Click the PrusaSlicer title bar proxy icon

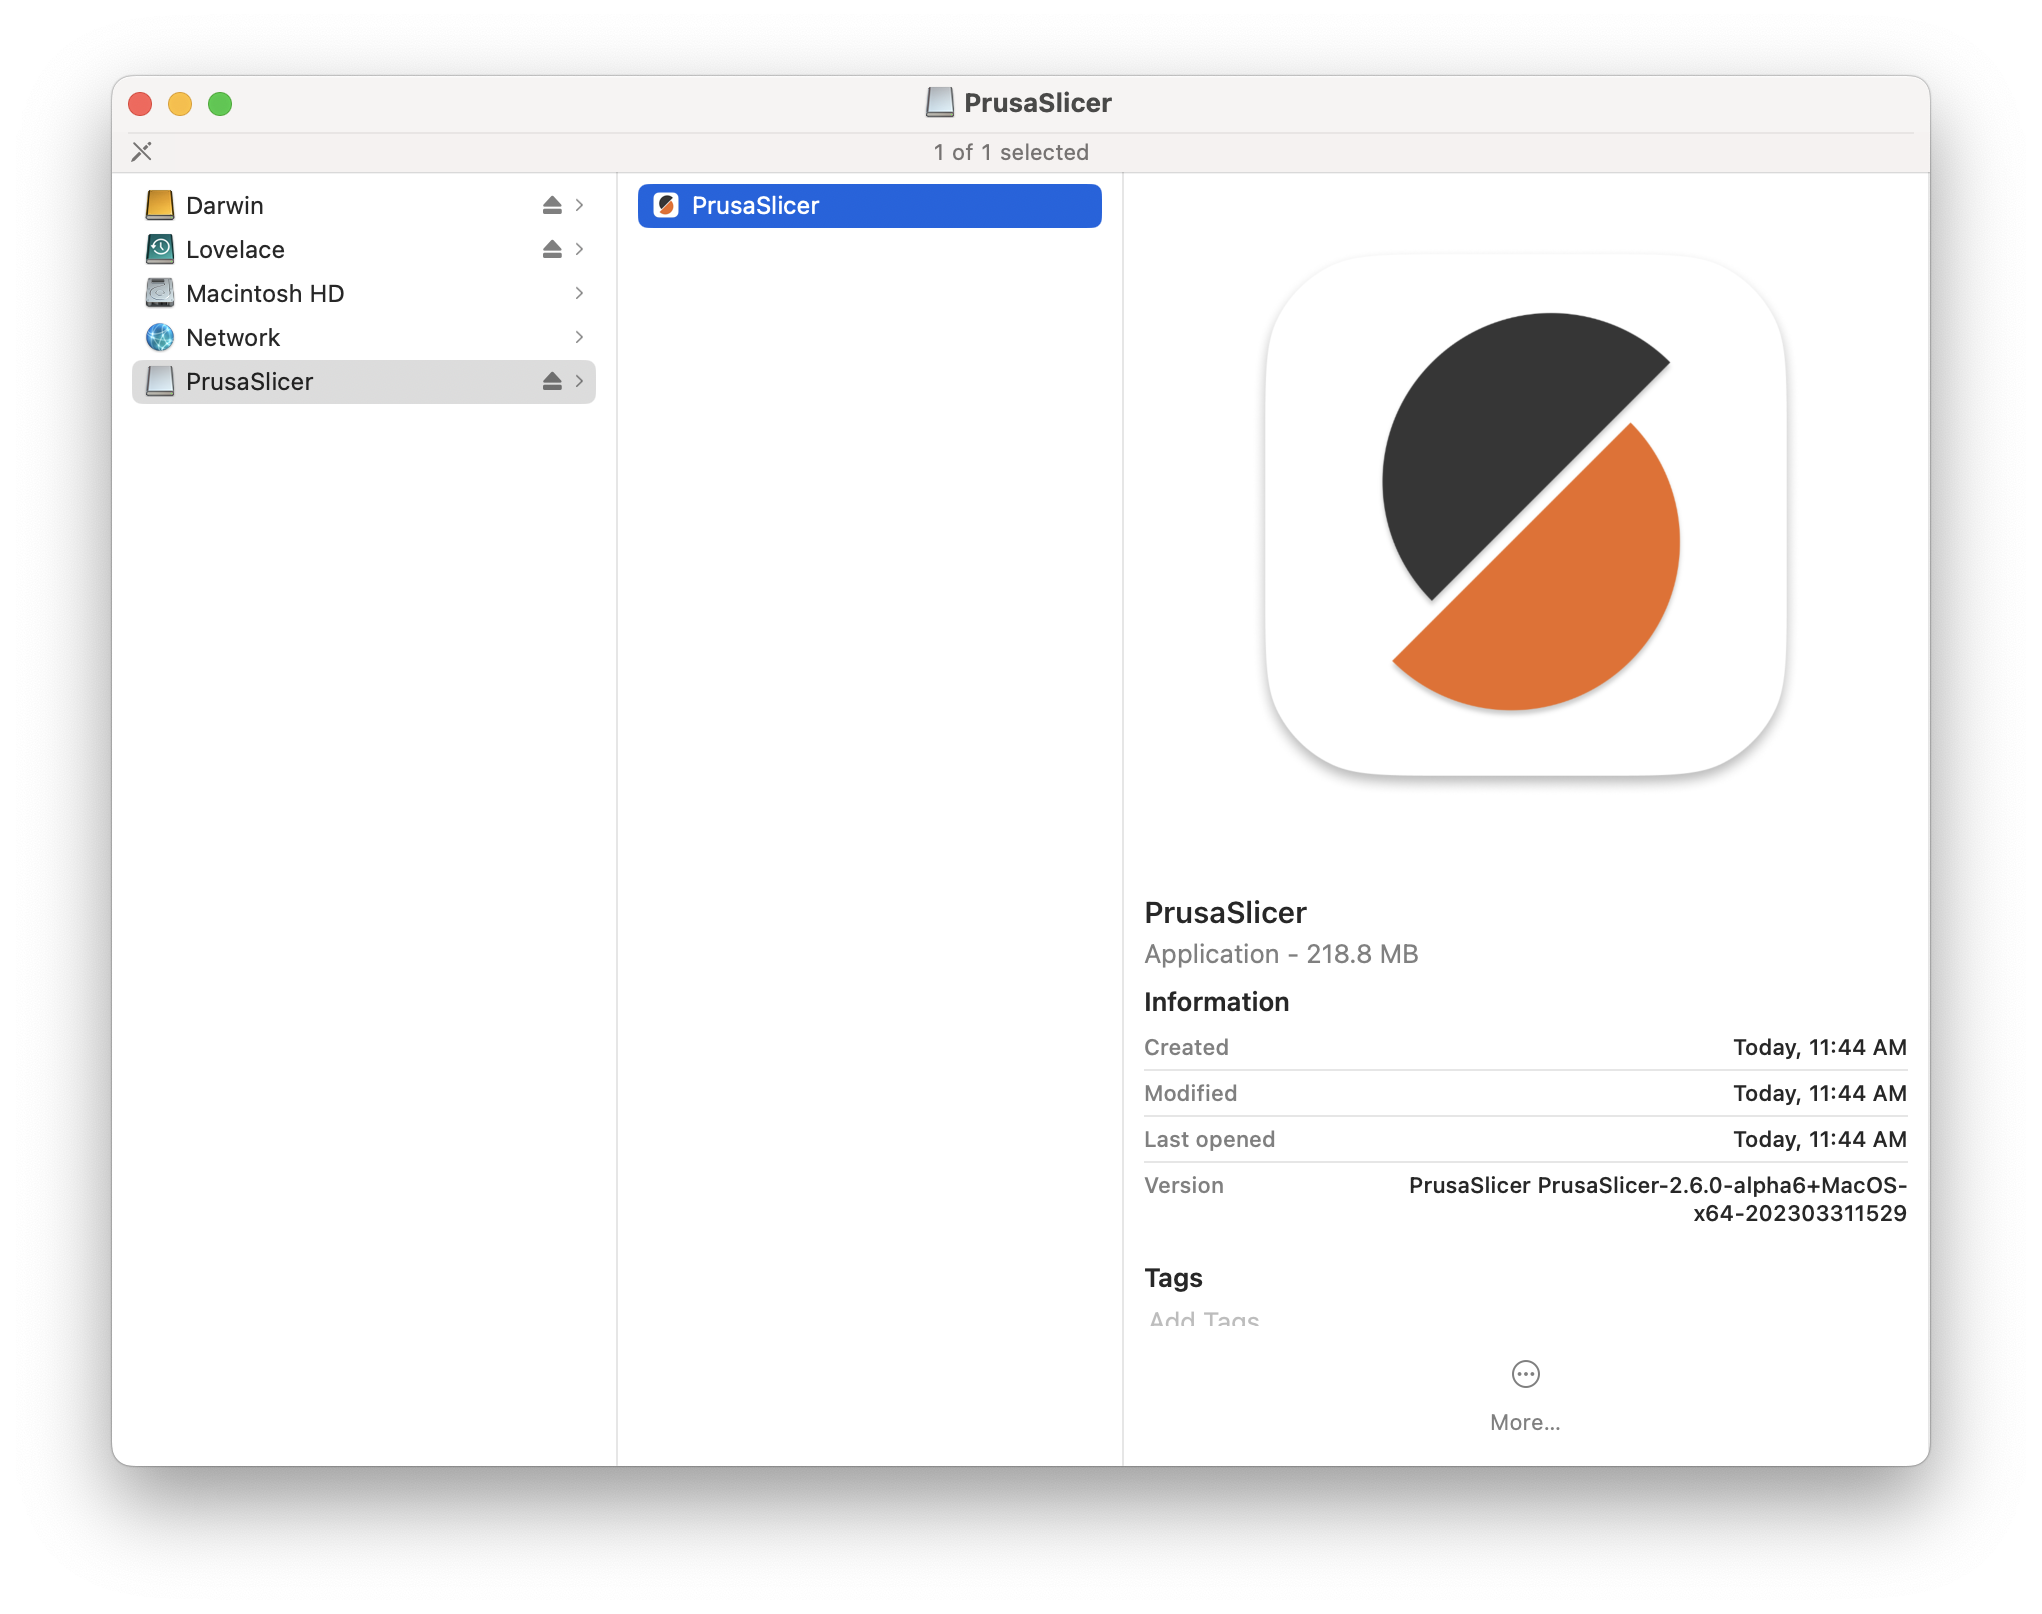tap(940, 103)
